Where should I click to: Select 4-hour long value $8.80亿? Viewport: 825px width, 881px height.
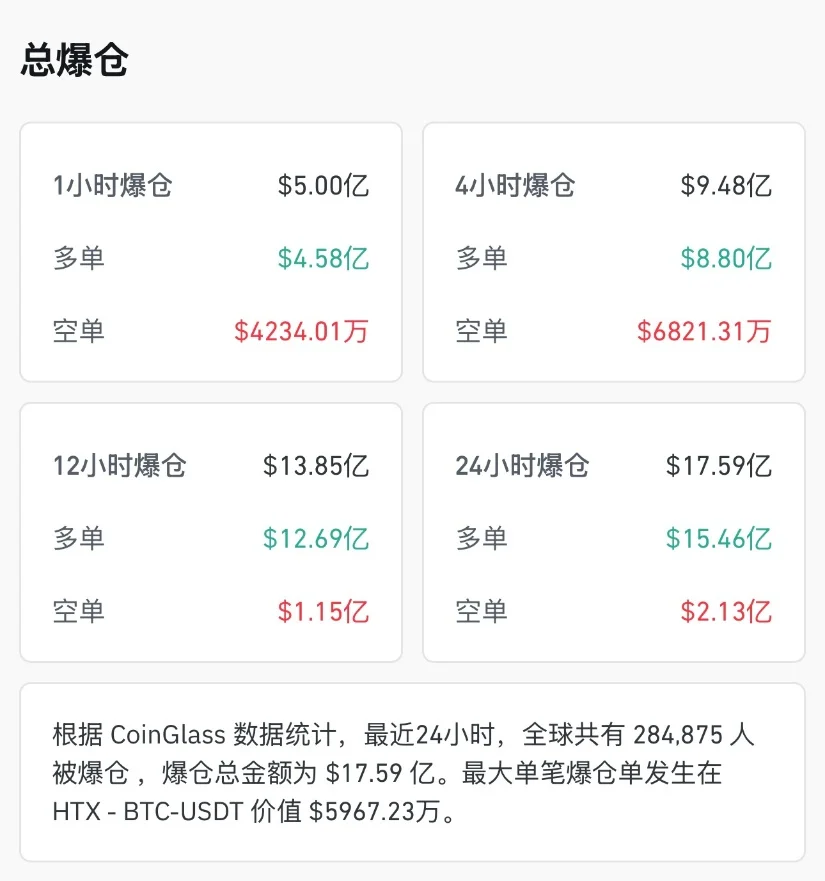[x=726, y=258]
